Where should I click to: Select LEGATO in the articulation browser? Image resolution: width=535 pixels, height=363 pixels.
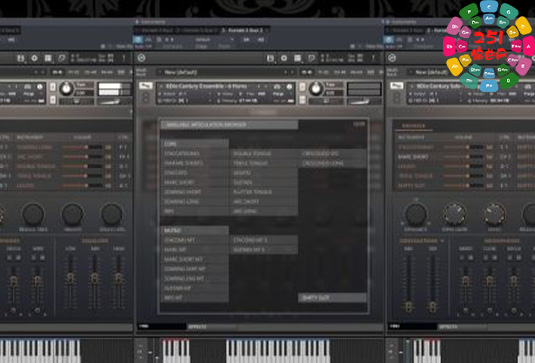pyautogui.click(x=263, y=173)
